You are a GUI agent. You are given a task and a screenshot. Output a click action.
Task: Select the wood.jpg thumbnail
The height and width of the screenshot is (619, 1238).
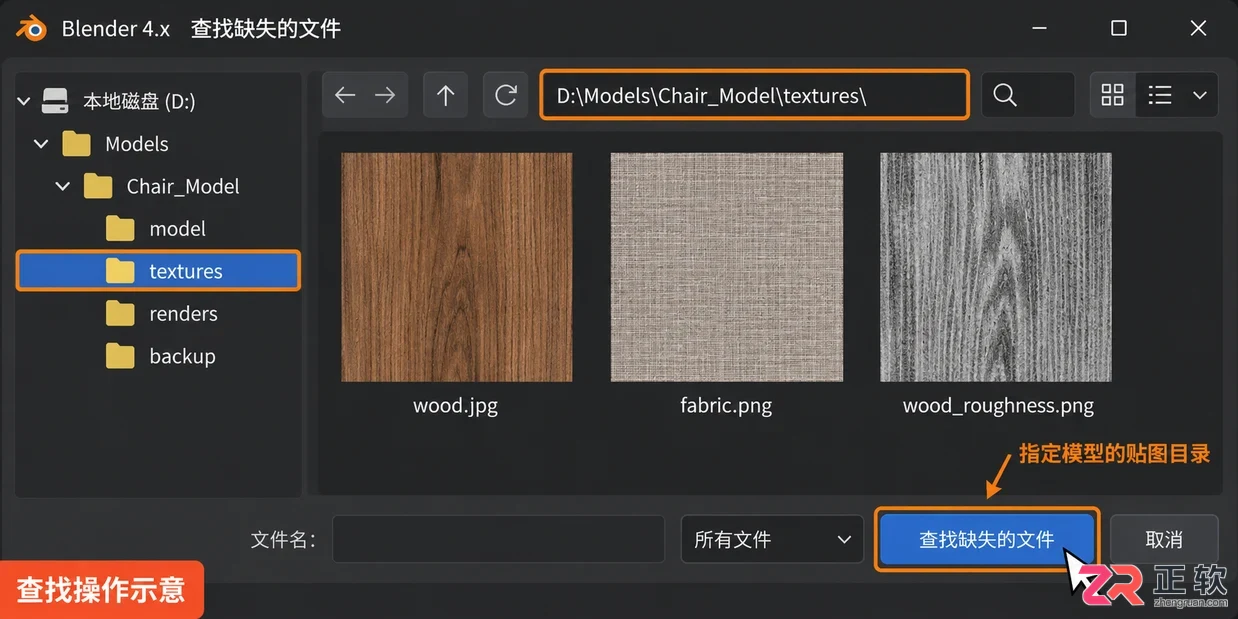coord(456,267)
